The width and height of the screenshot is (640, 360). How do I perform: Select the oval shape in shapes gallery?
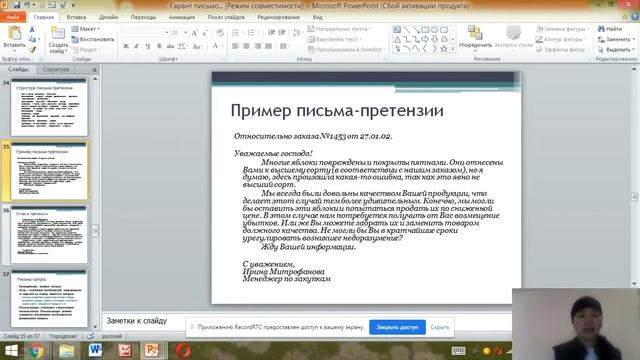pyautogui.click(x=435, y=30)
